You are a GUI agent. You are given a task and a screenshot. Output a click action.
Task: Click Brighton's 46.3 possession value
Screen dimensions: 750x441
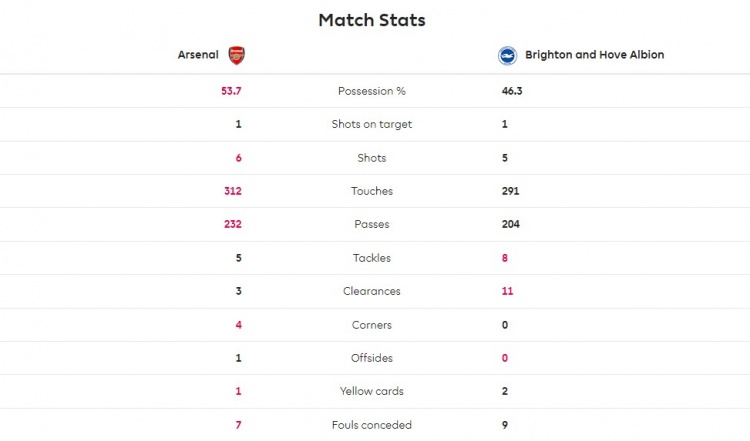pyautogui.click(x=512, y=91)
